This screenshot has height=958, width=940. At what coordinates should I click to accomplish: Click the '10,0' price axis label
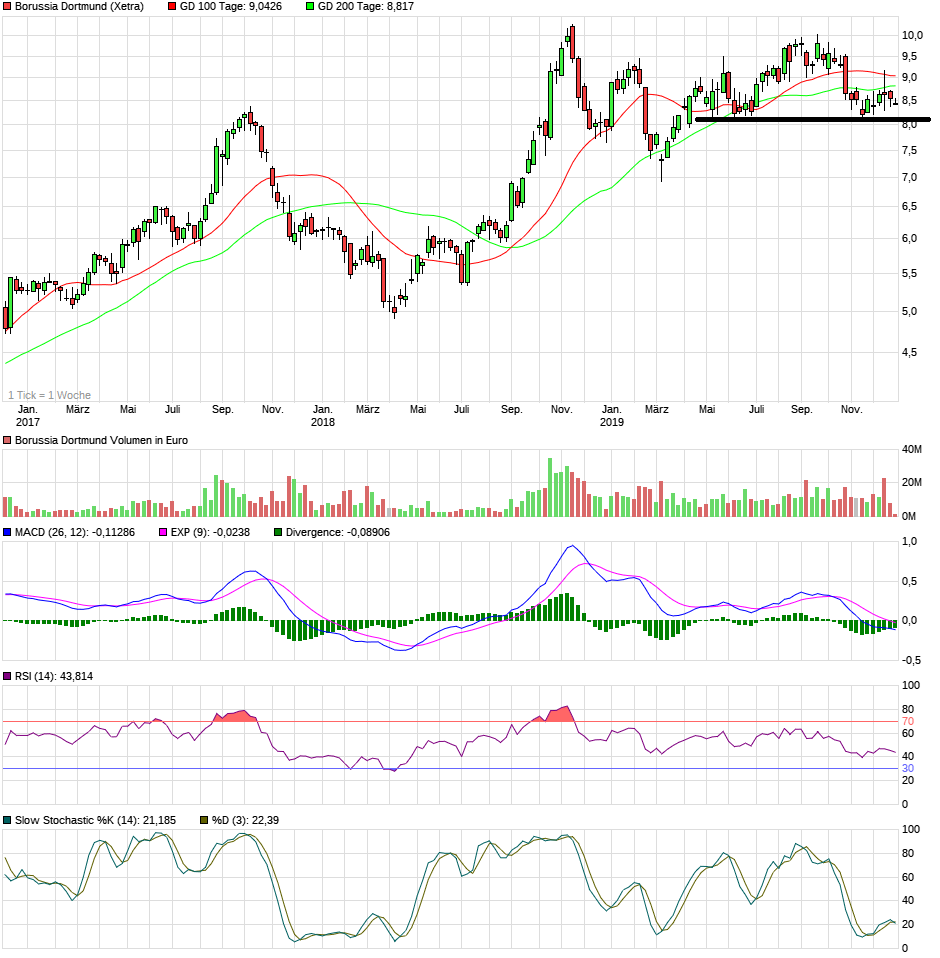tap(913, 35)
